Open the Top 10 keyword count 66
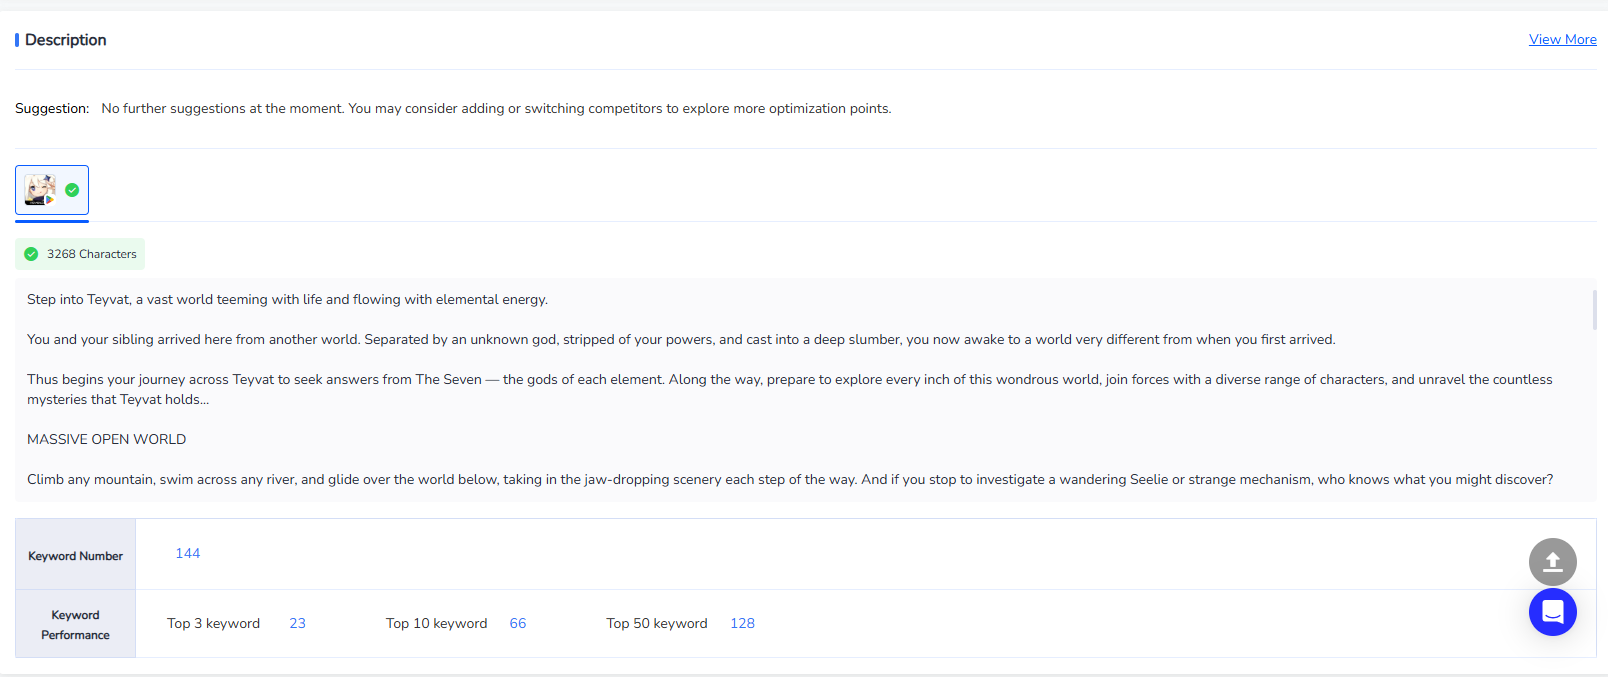 coord(518,624)
